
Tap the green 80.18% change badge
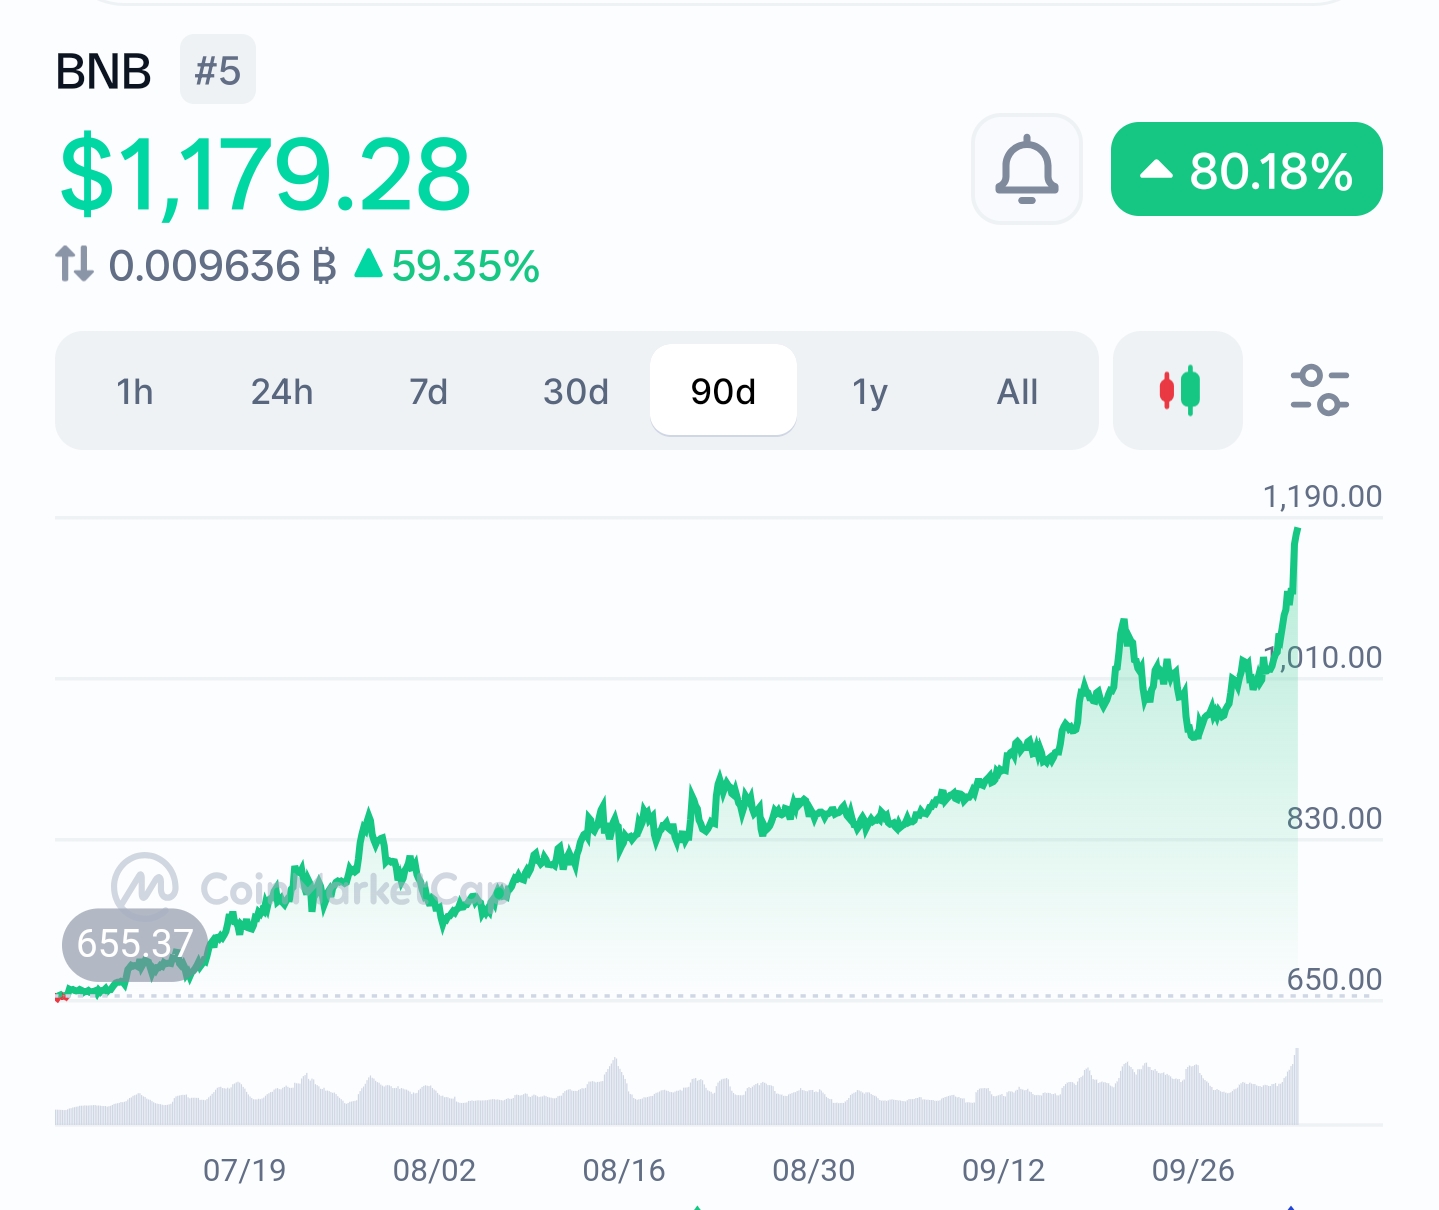(x=1246, y=170)
